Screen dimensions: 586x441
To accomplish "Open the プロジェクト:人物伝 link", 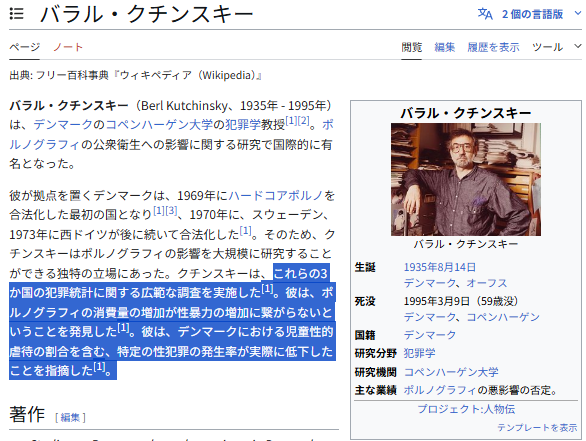I will [x=466, y=409].
